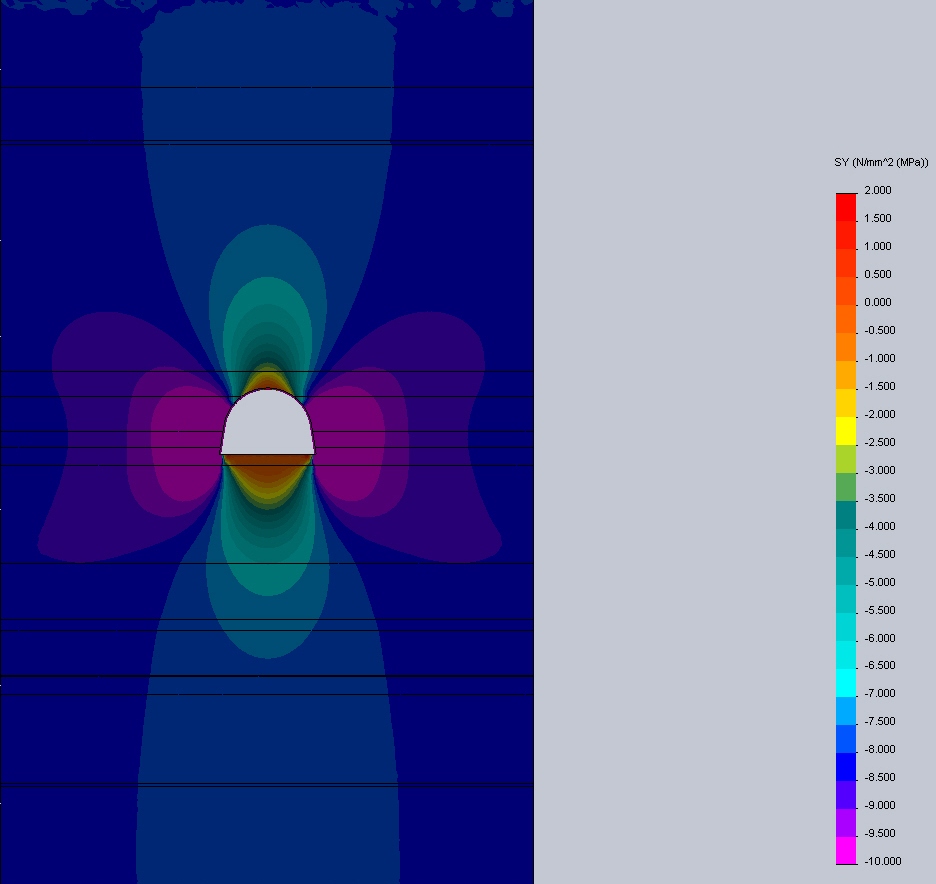
Task: Click the -10.000 legend label
Action: 882,862
